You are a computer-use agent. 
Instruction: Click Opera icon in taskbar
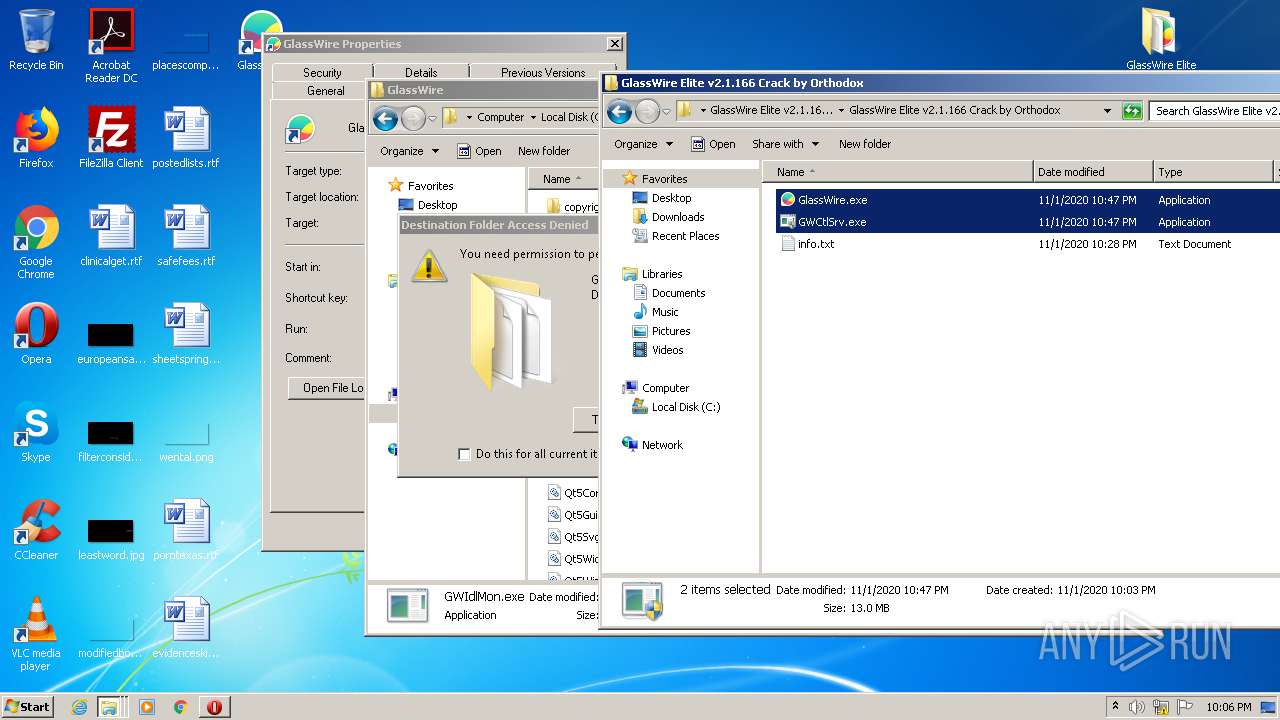(214, 707)
